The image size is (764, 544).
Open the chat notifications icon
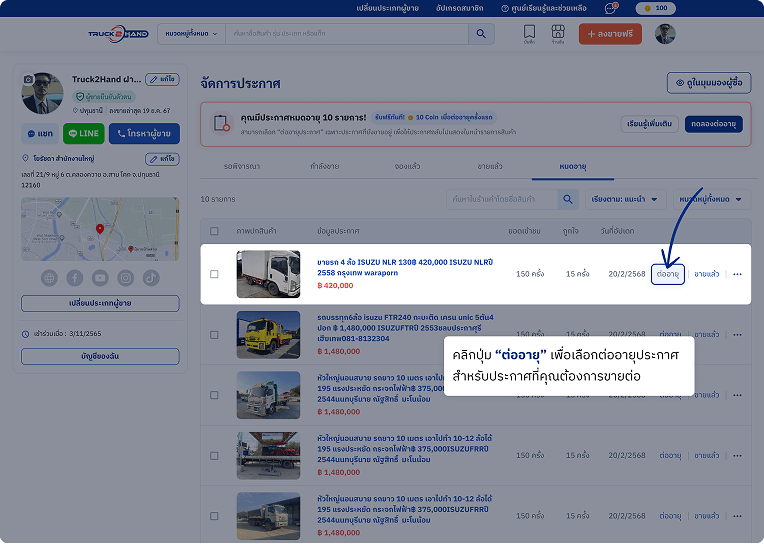[x=611, y=8]
